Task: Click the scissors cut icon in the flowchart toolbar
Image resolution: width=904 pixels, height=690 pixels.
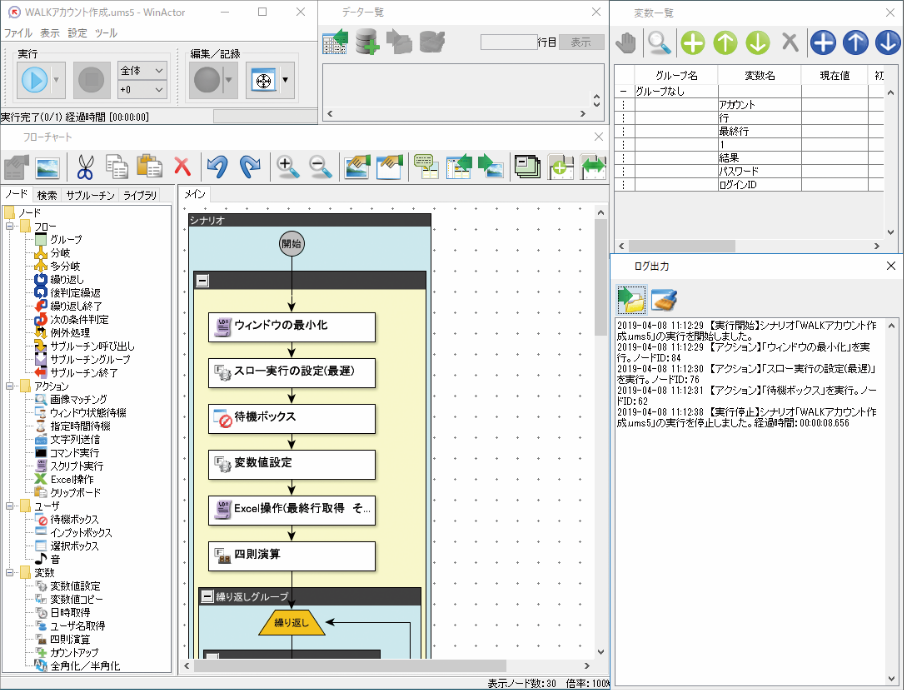Action: [85, 167]
